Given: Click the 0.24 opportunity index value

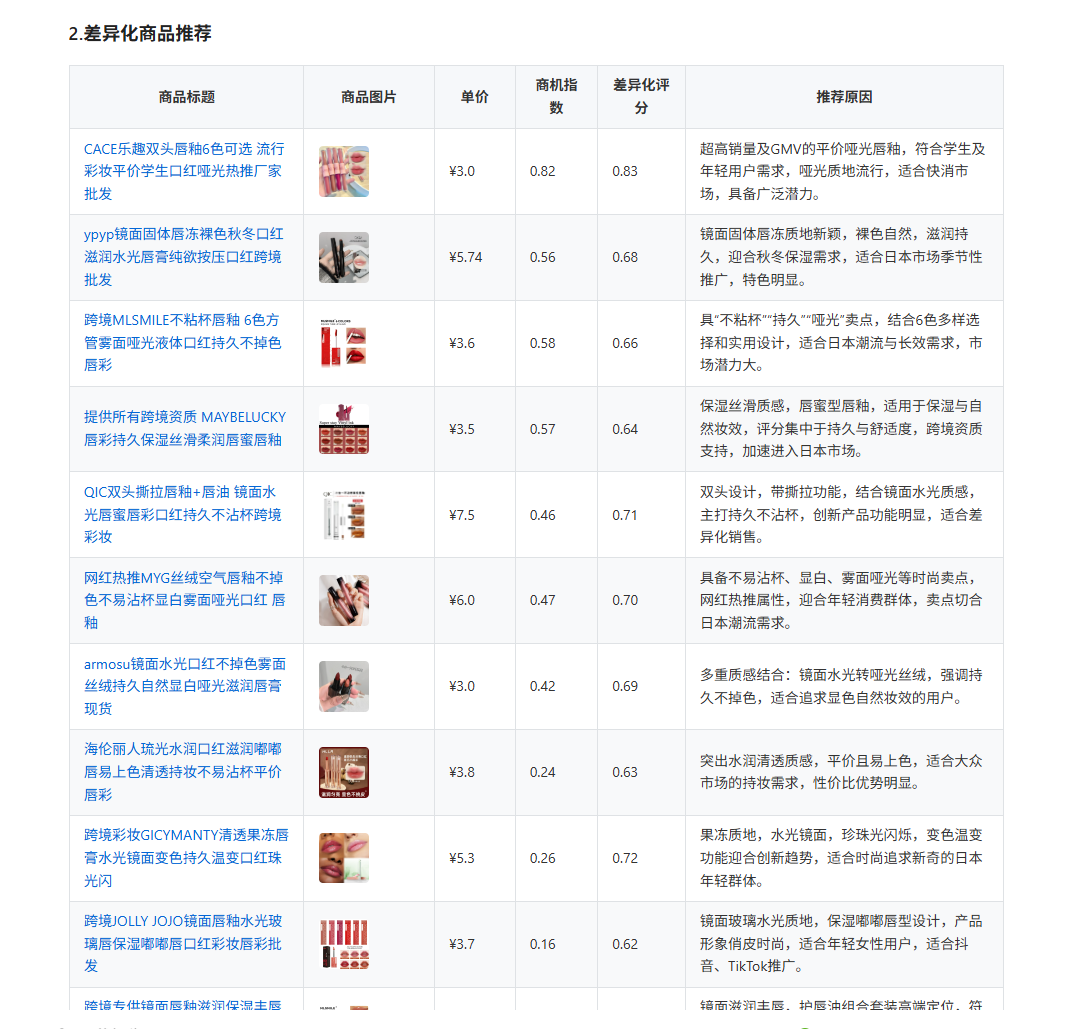Looking at the screenshot, I should pos(543,772).
